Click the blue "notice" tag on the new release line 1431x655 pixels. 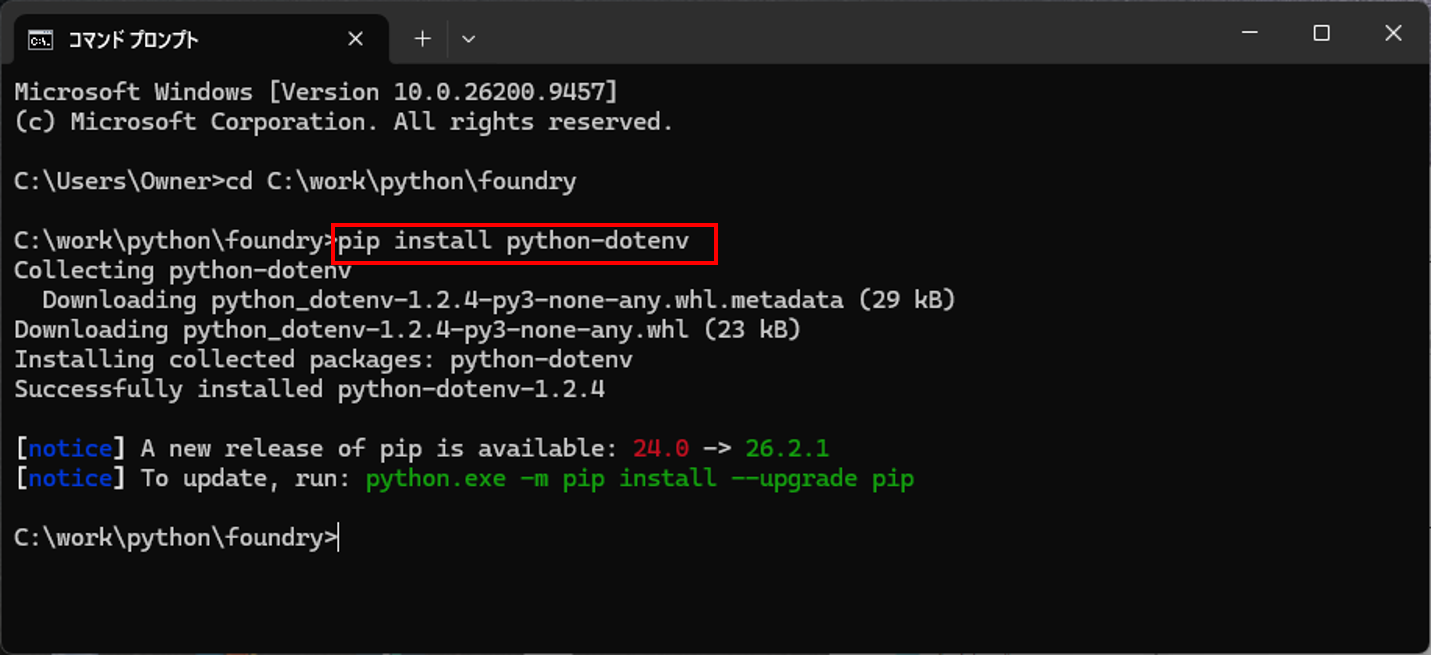pos(70,449)
